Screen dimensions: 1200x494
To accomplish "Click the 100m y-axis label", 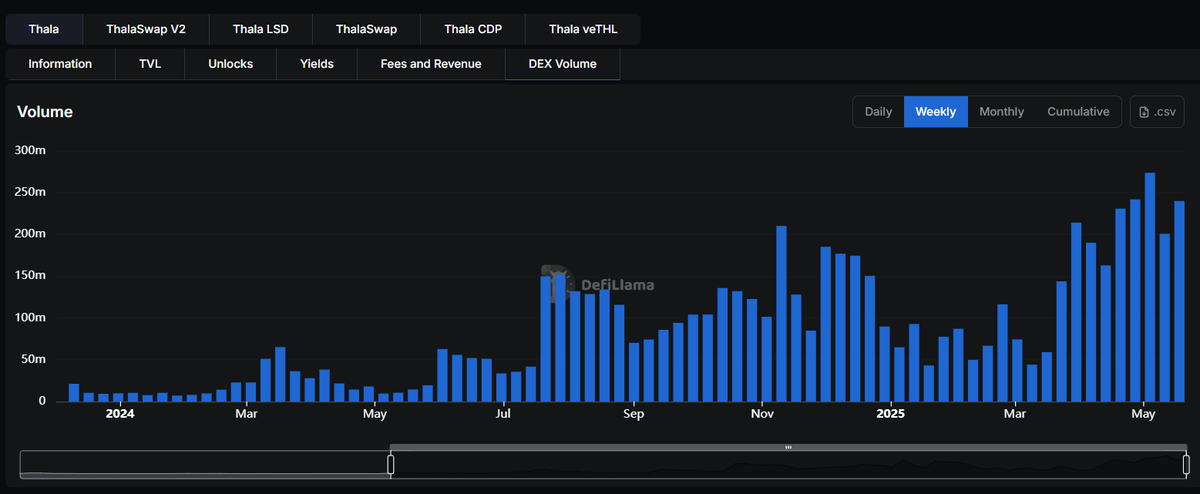I will pos(30,317).
